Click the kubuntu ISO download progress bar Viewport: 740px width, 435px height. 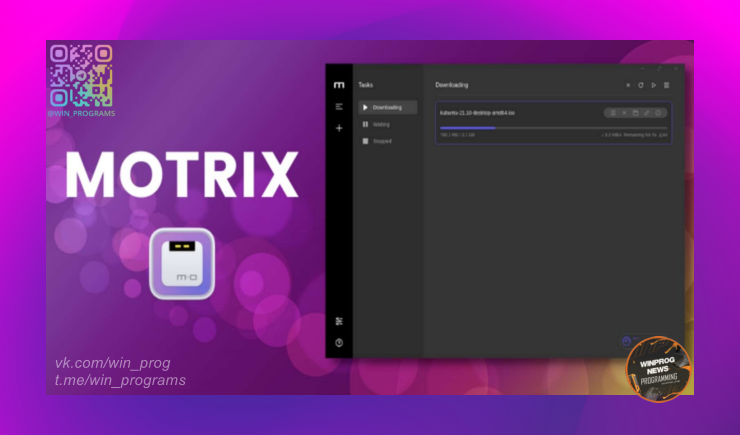click(x=554, y=128)
